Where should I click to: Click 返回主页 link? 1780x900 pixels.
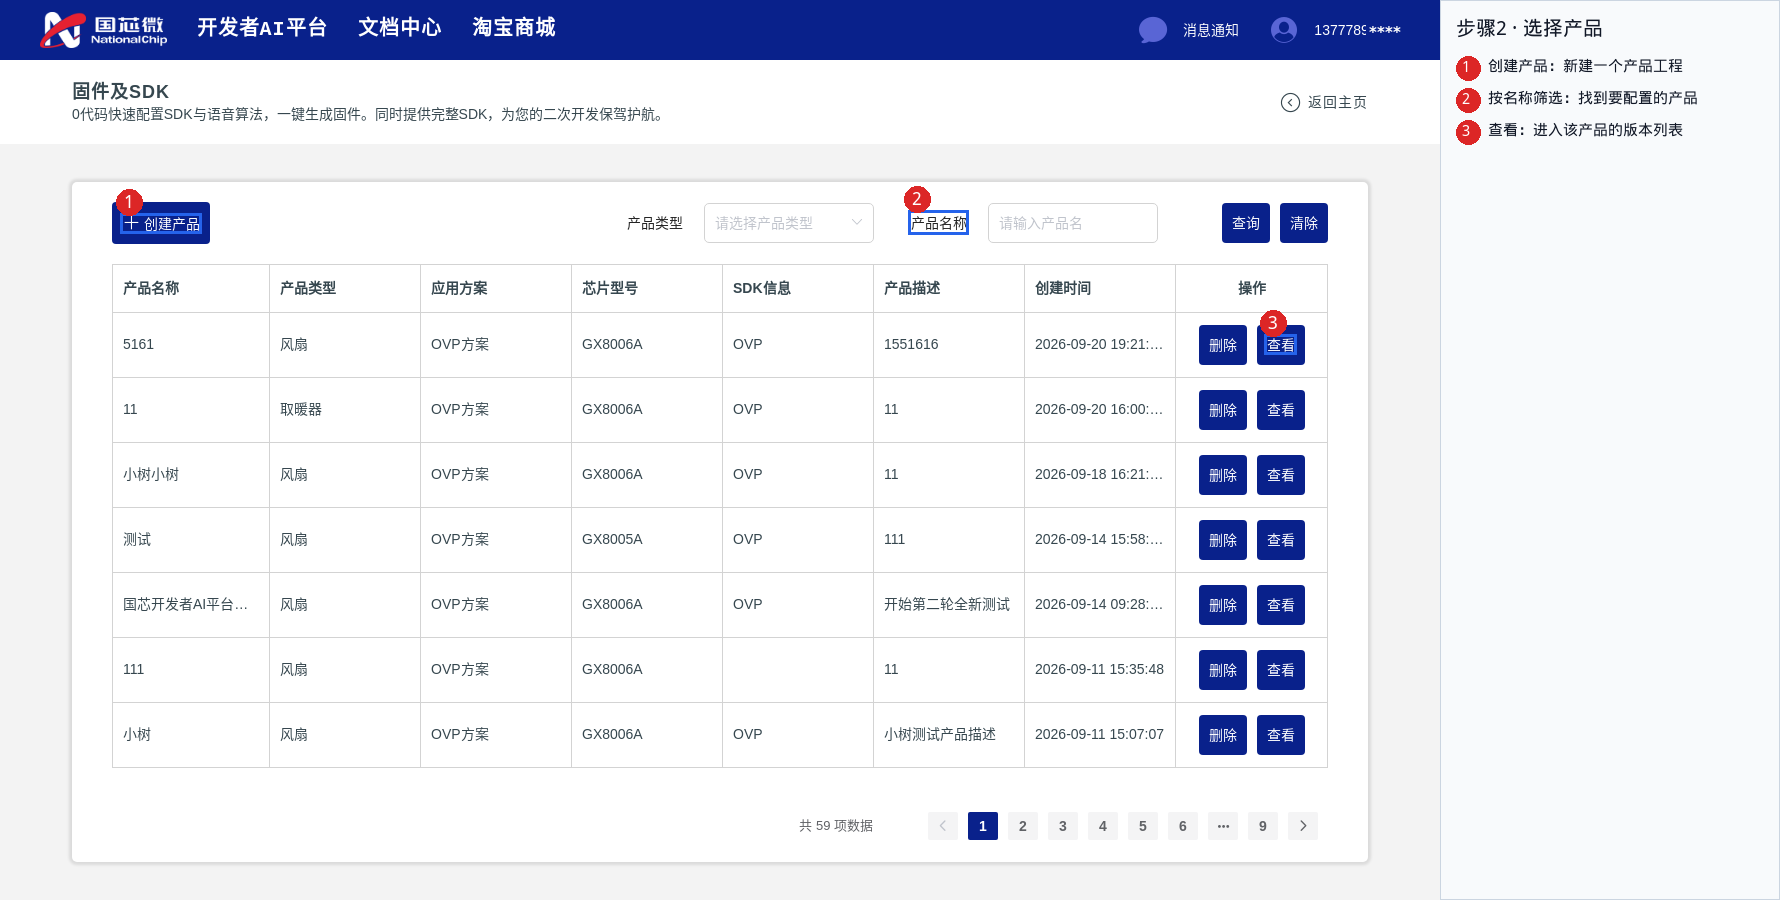[x=1337, y=102]
